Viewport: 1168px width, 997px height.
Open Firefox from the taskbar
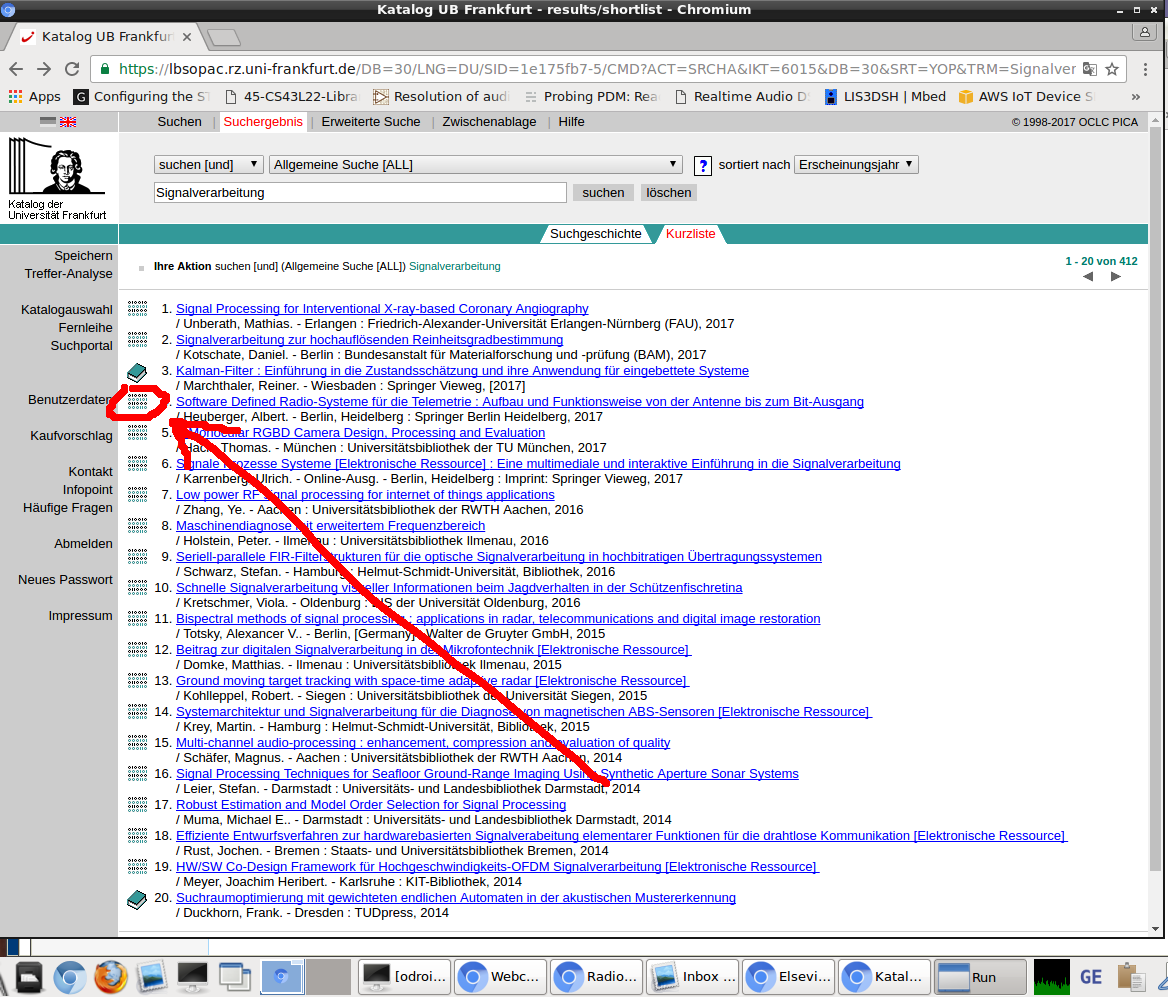111,975
